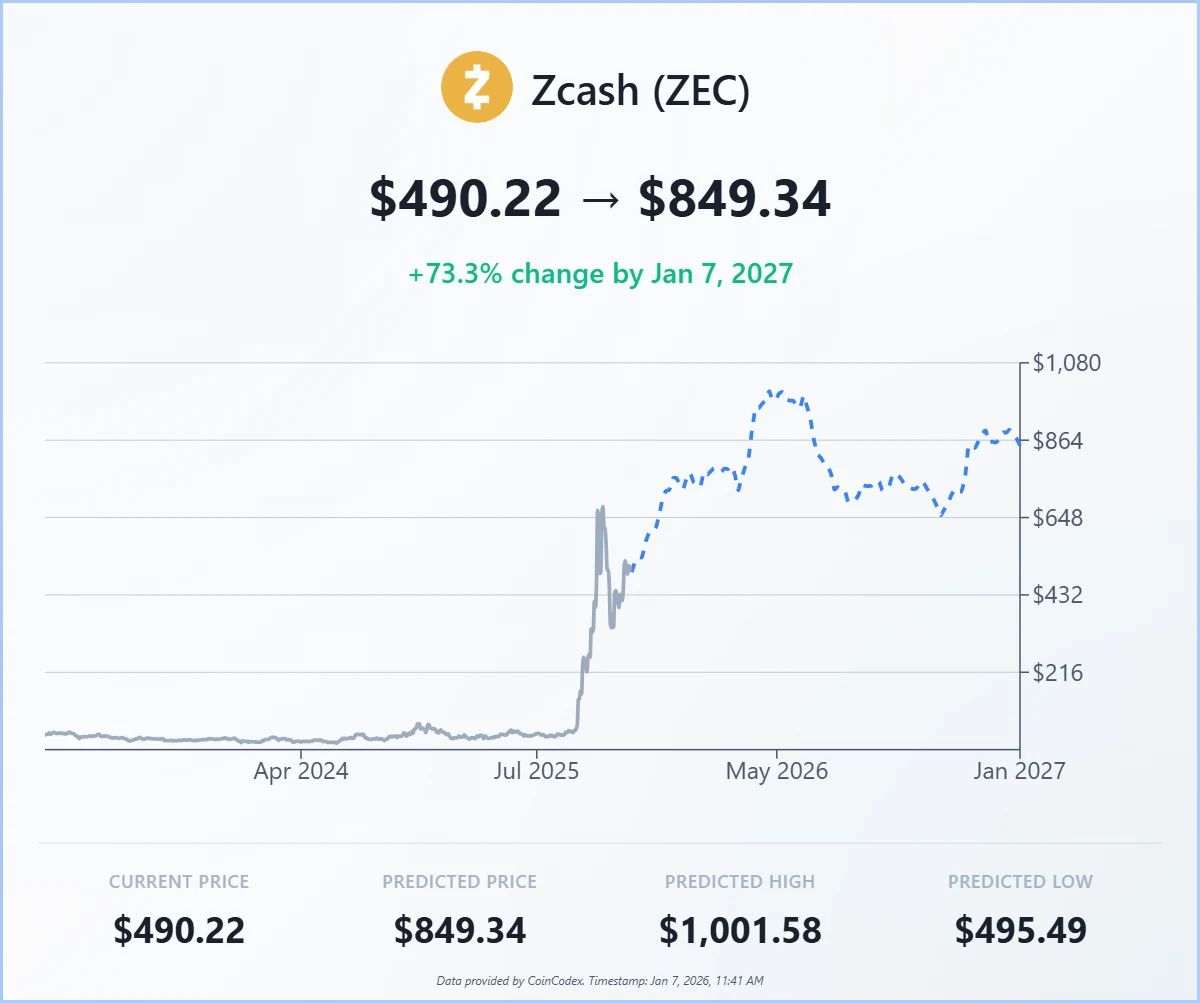Click the Predicted High value $1,001.58
The image size is (1200, 1003).
pyautogui.click(x=740, y=930)
